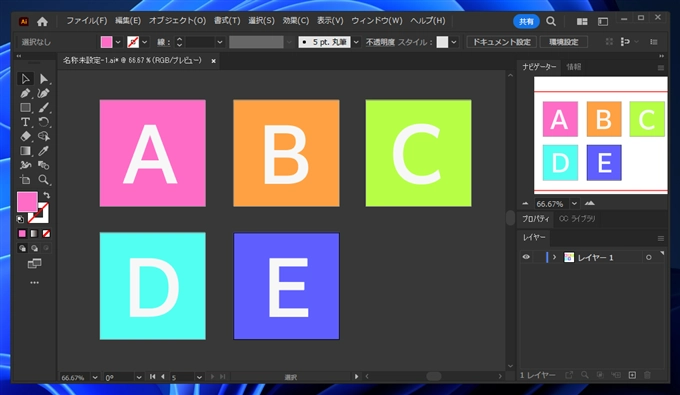Switch to 情報 panel tab
Viewport: 680px width, 395px height.
(574, 67)
